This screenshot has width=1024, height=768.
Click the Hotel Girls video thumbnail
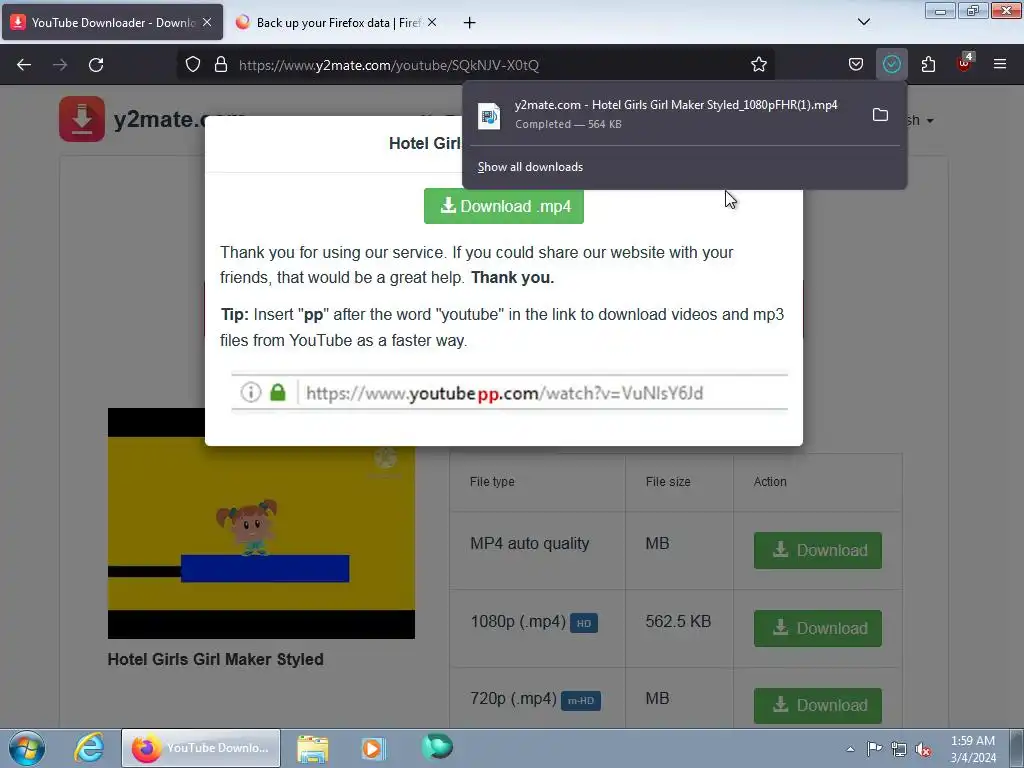(261, 523)
